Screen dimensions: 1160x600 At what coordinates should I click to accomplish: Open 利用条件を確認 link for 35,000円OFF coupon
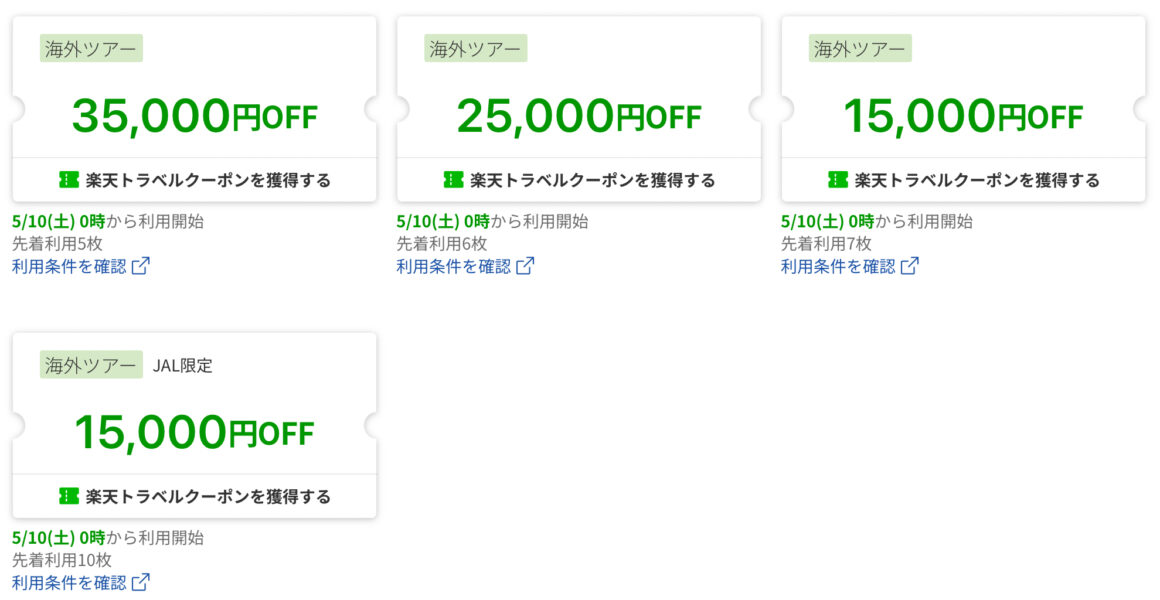pos(70,266)
